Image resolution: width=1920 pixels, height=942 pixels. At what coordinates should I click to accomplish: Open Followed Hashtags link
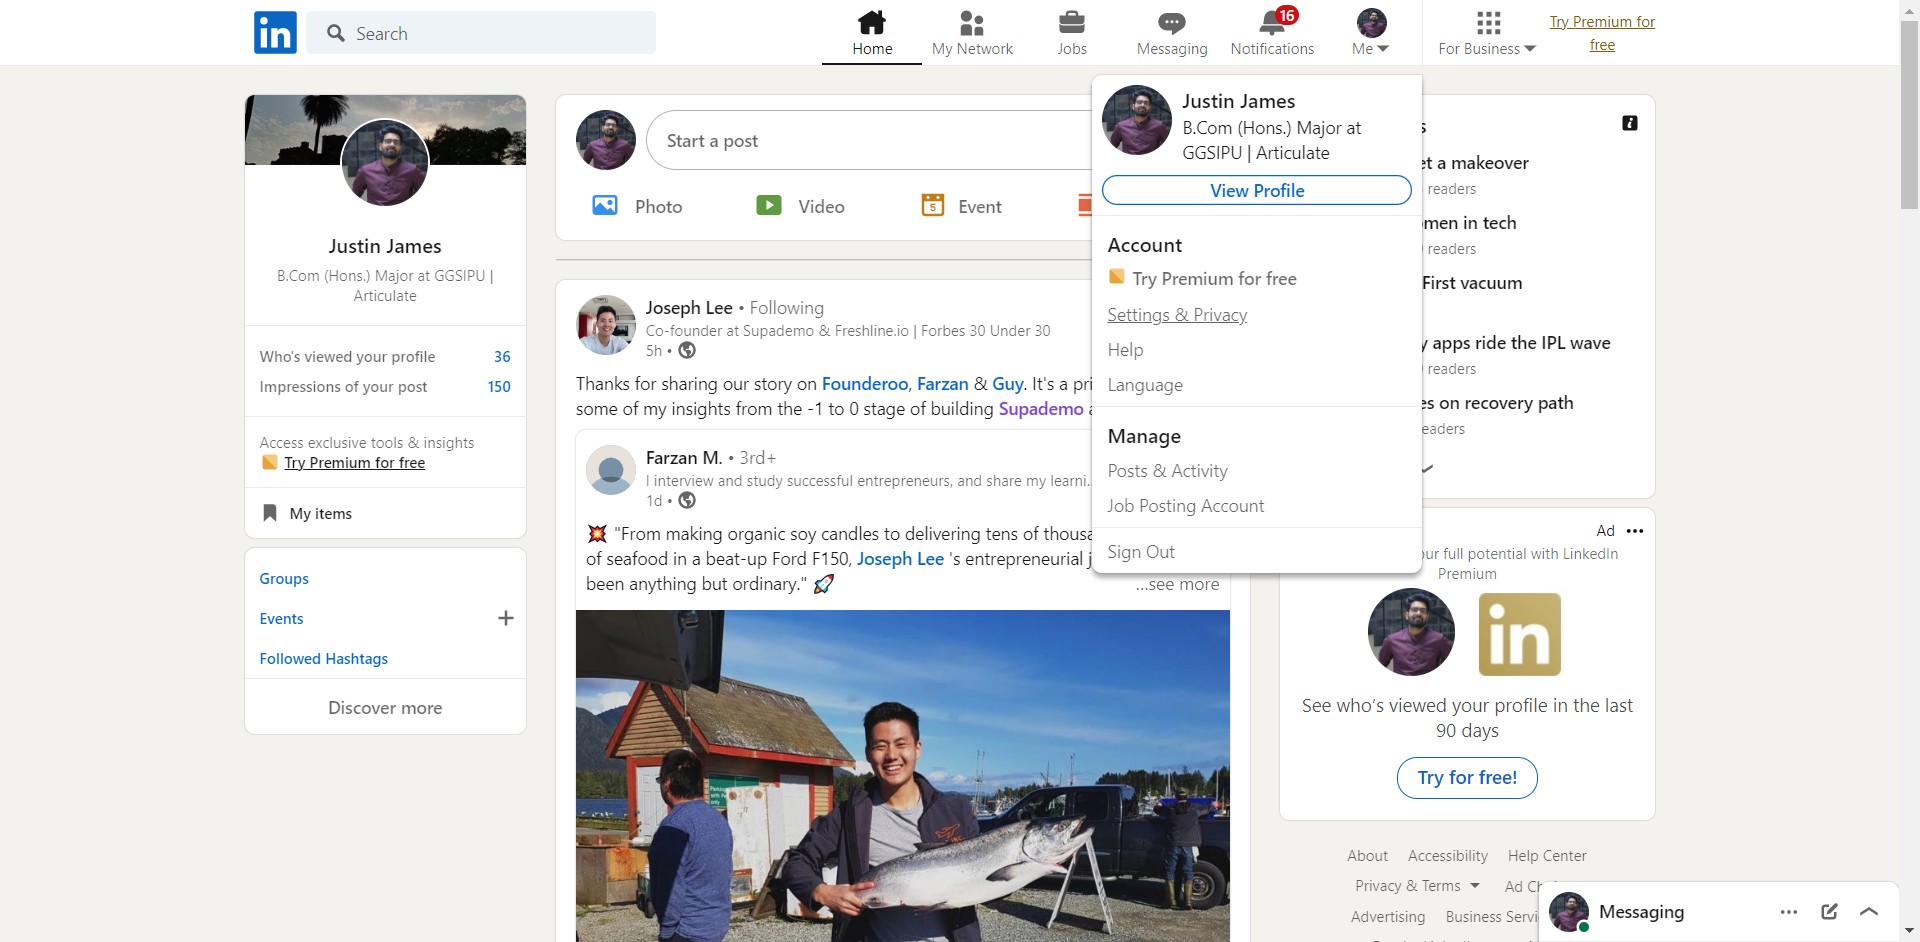point(324,659)
